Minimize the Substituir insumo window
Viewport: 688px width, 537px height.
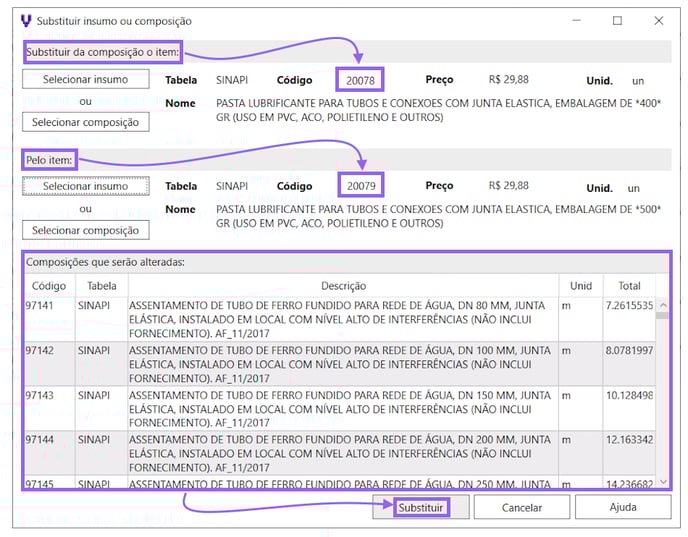click(x=577, y=21)
